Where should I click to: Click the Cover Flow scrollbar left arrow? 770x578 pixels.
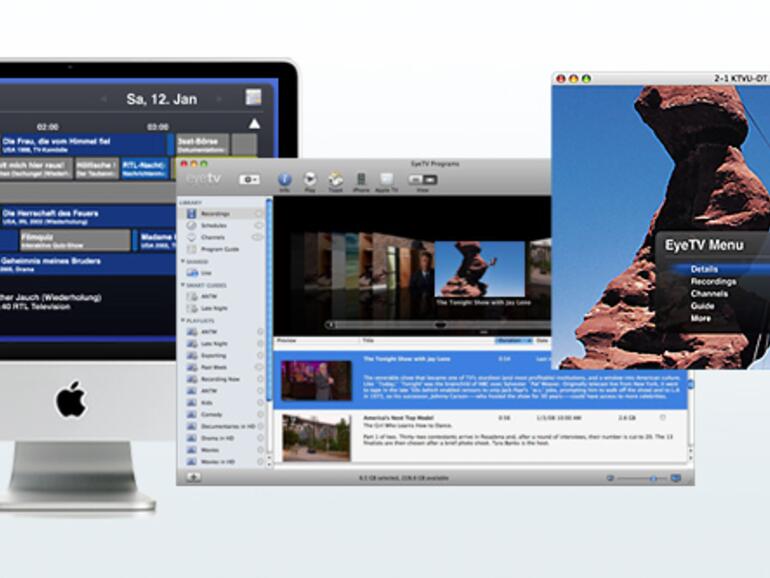[331, 325]
